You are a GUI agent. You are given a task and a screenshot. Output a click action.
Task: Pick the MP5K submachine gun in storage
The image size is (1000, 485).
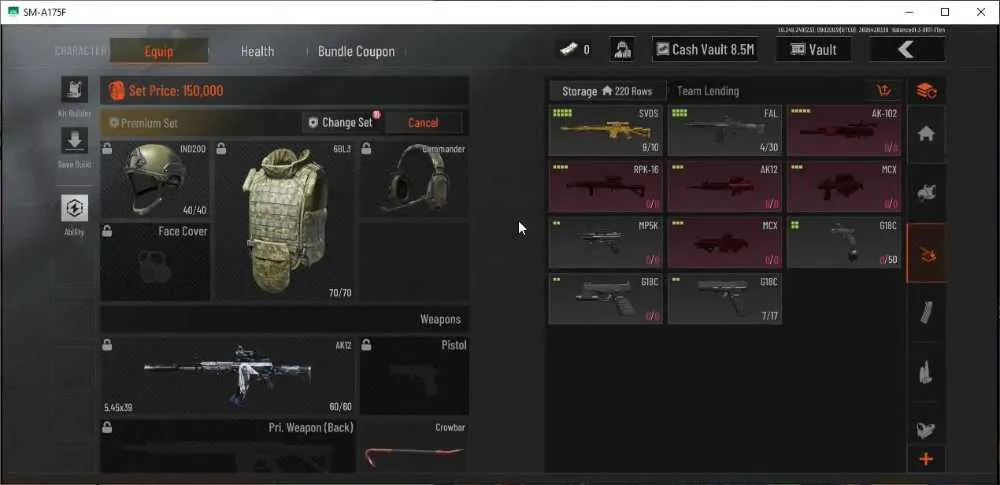tap(605, 242)
